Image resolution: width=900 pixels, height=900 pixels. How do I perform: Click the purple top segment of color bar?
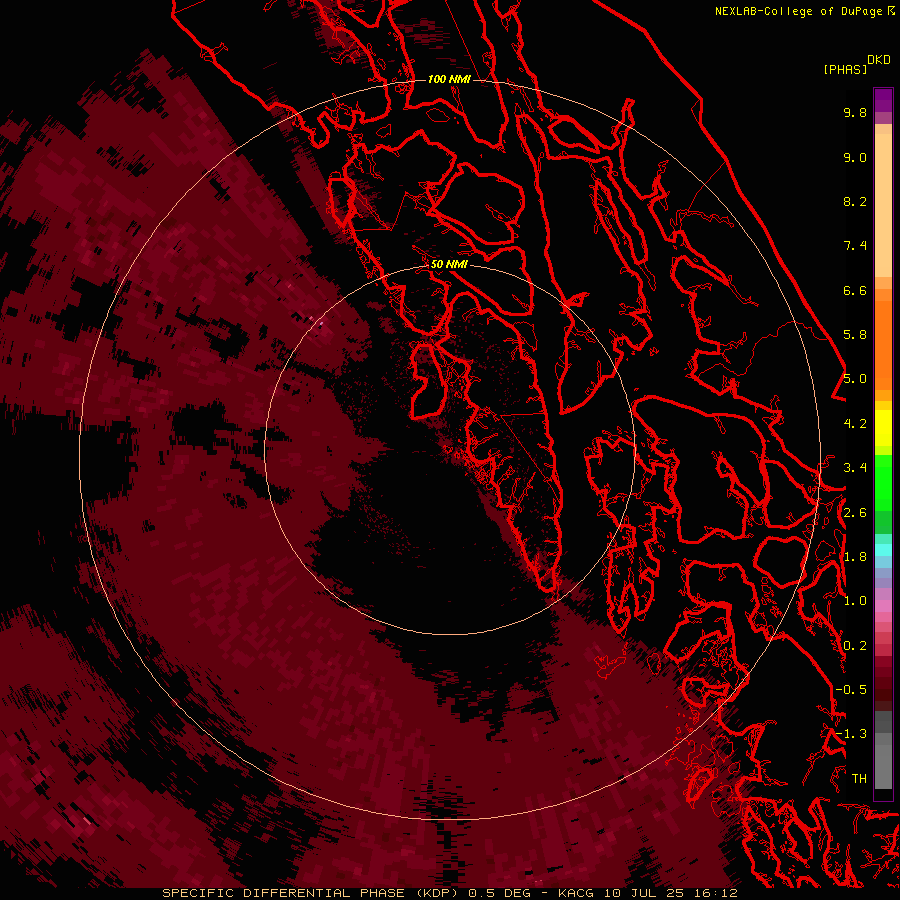[883, 100]
